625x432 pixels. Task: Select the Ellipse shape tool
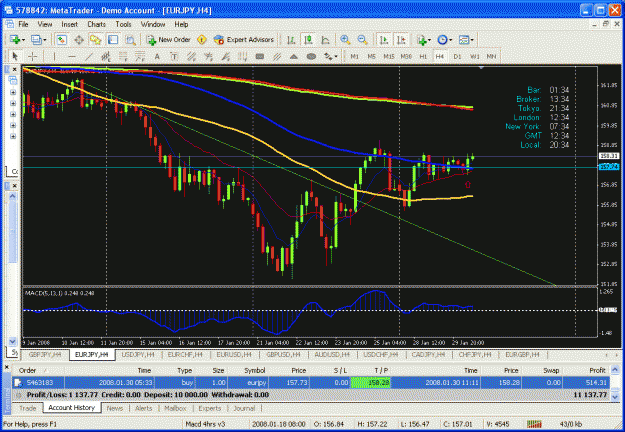311,57
